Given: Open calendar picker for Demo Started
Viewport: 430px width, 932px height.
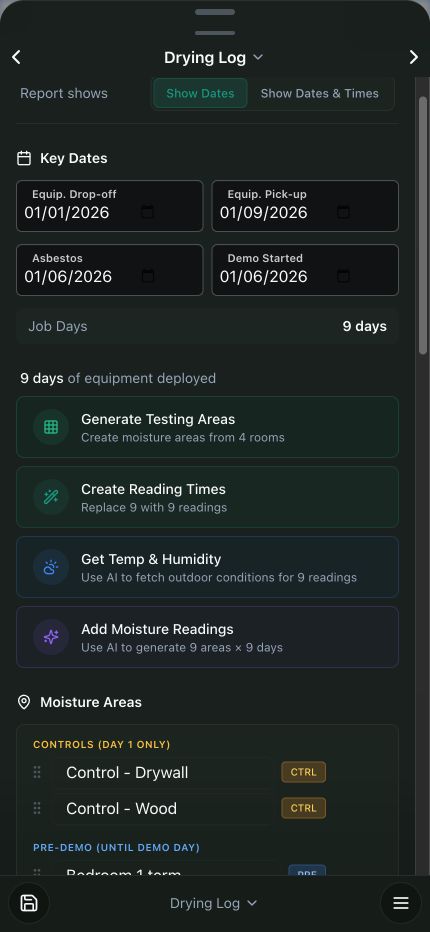Looking at the screenshot, I should 343,276.
